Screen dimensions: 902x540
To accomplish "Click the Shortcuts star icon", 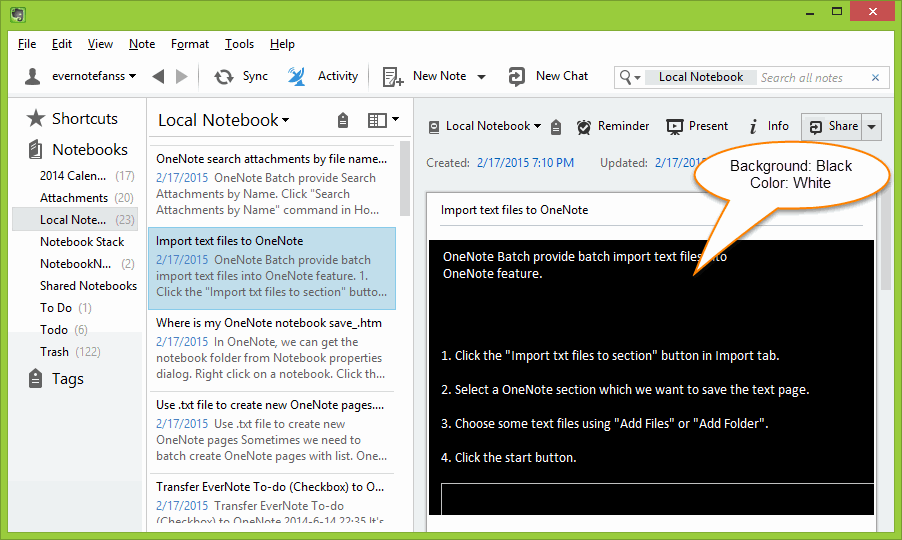I will [x=36, y=118].
